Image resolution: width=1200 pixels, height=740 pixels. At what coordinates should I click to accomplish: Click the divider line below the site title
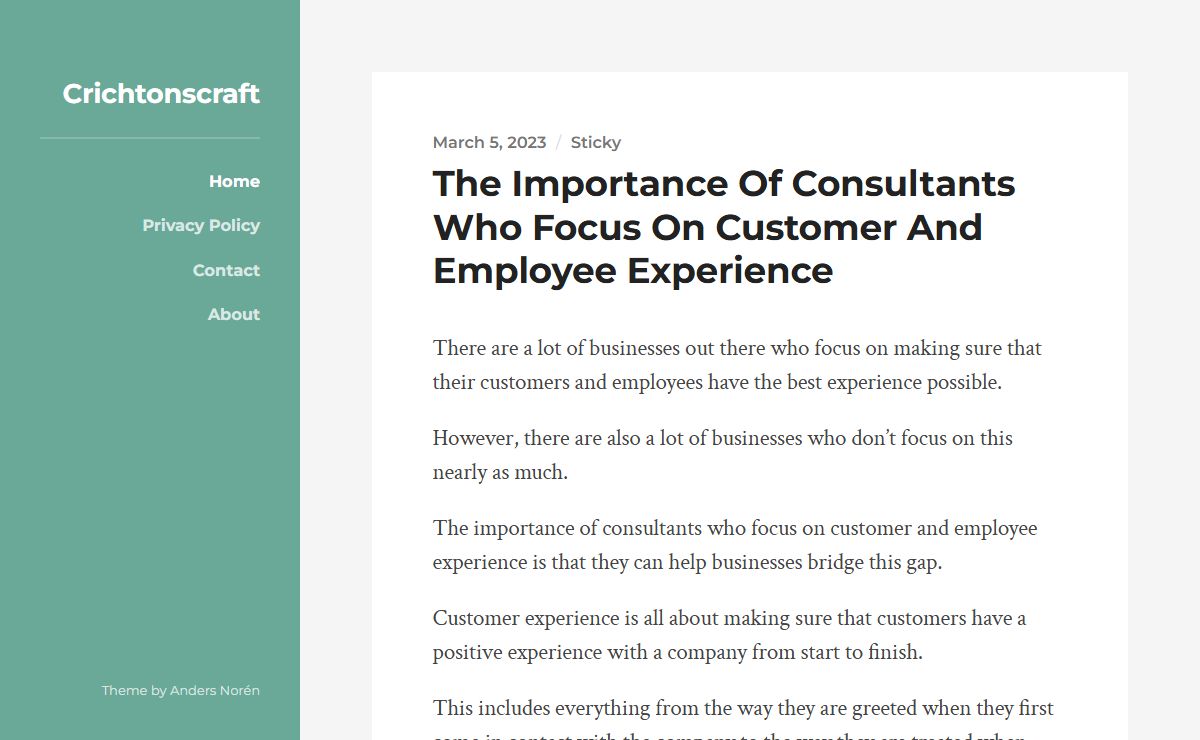click(x=150, y=138)
